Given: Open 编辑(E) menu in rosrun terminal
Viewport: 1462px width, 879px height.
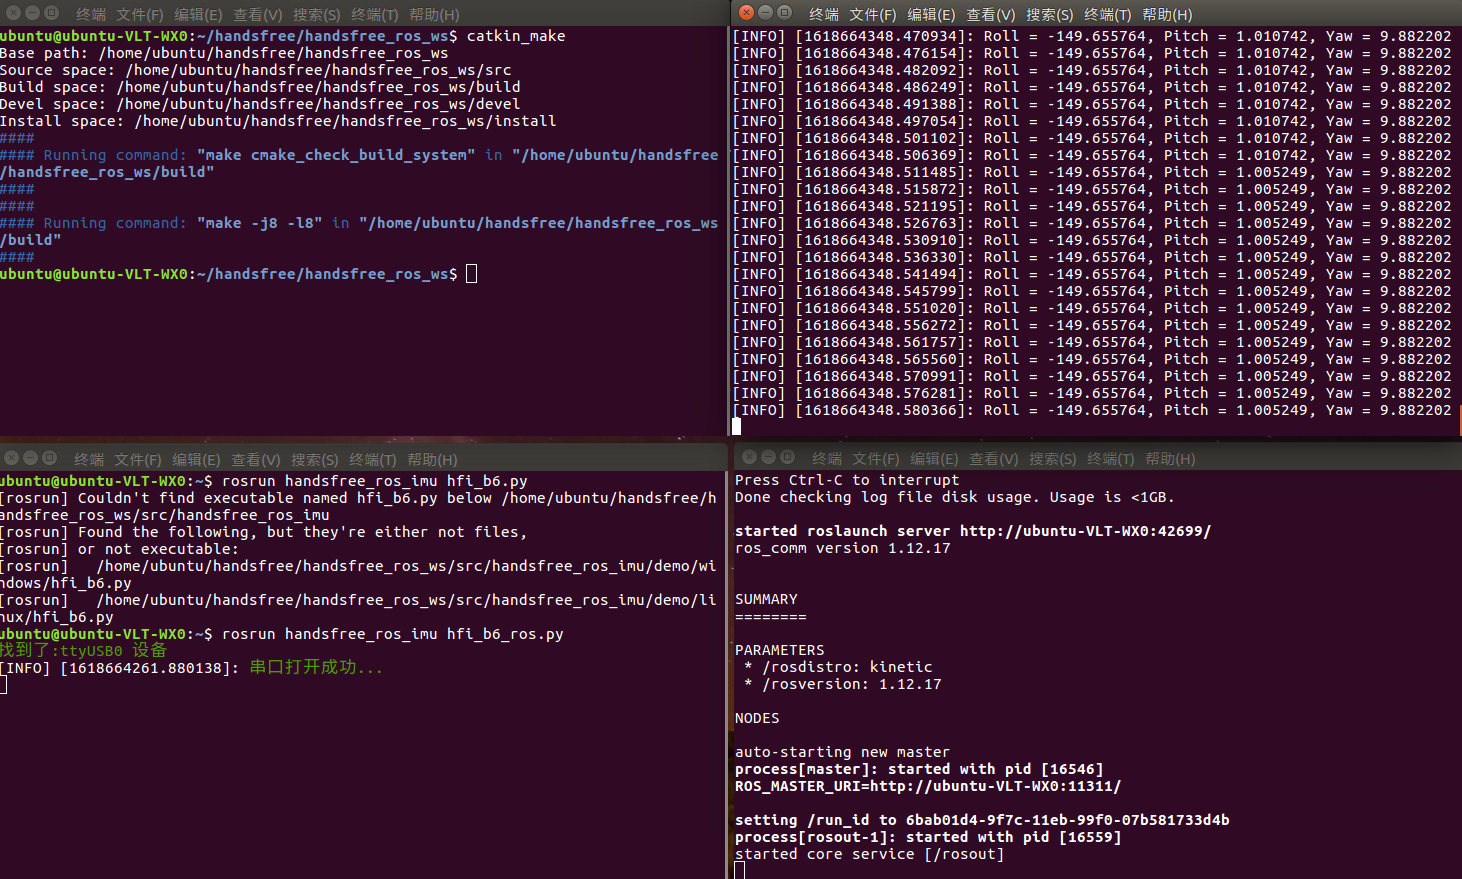Looking at the screenshot, I should coord(196,459).
